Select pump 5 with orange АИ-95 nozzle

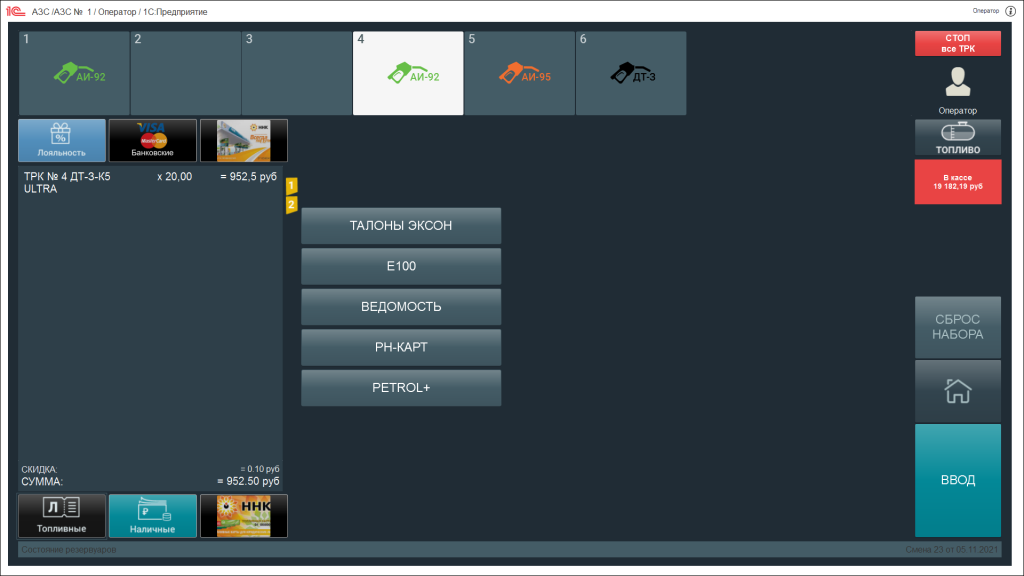519,74
